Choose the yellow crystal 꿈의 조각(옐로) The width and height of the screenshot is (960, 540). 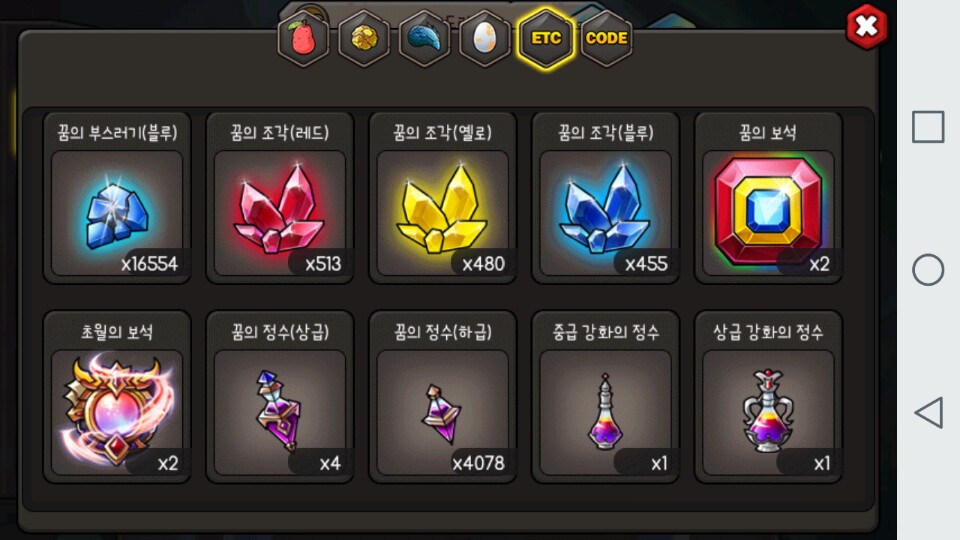443,198
